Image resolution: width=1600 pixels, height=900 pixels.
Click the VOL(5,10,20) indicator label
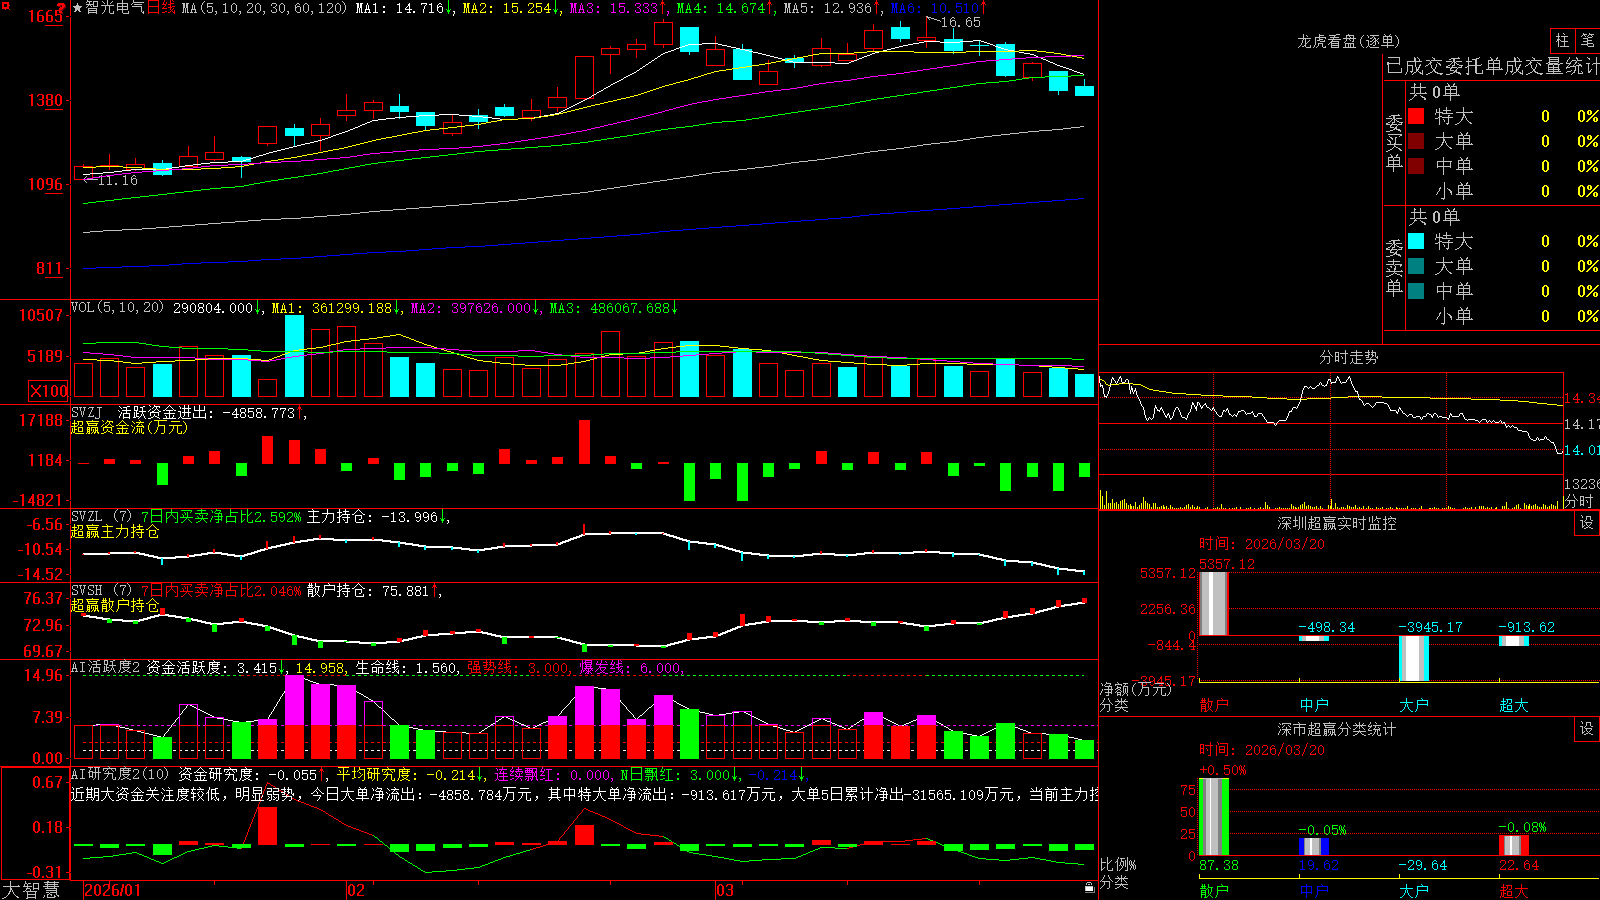[118, 308]
